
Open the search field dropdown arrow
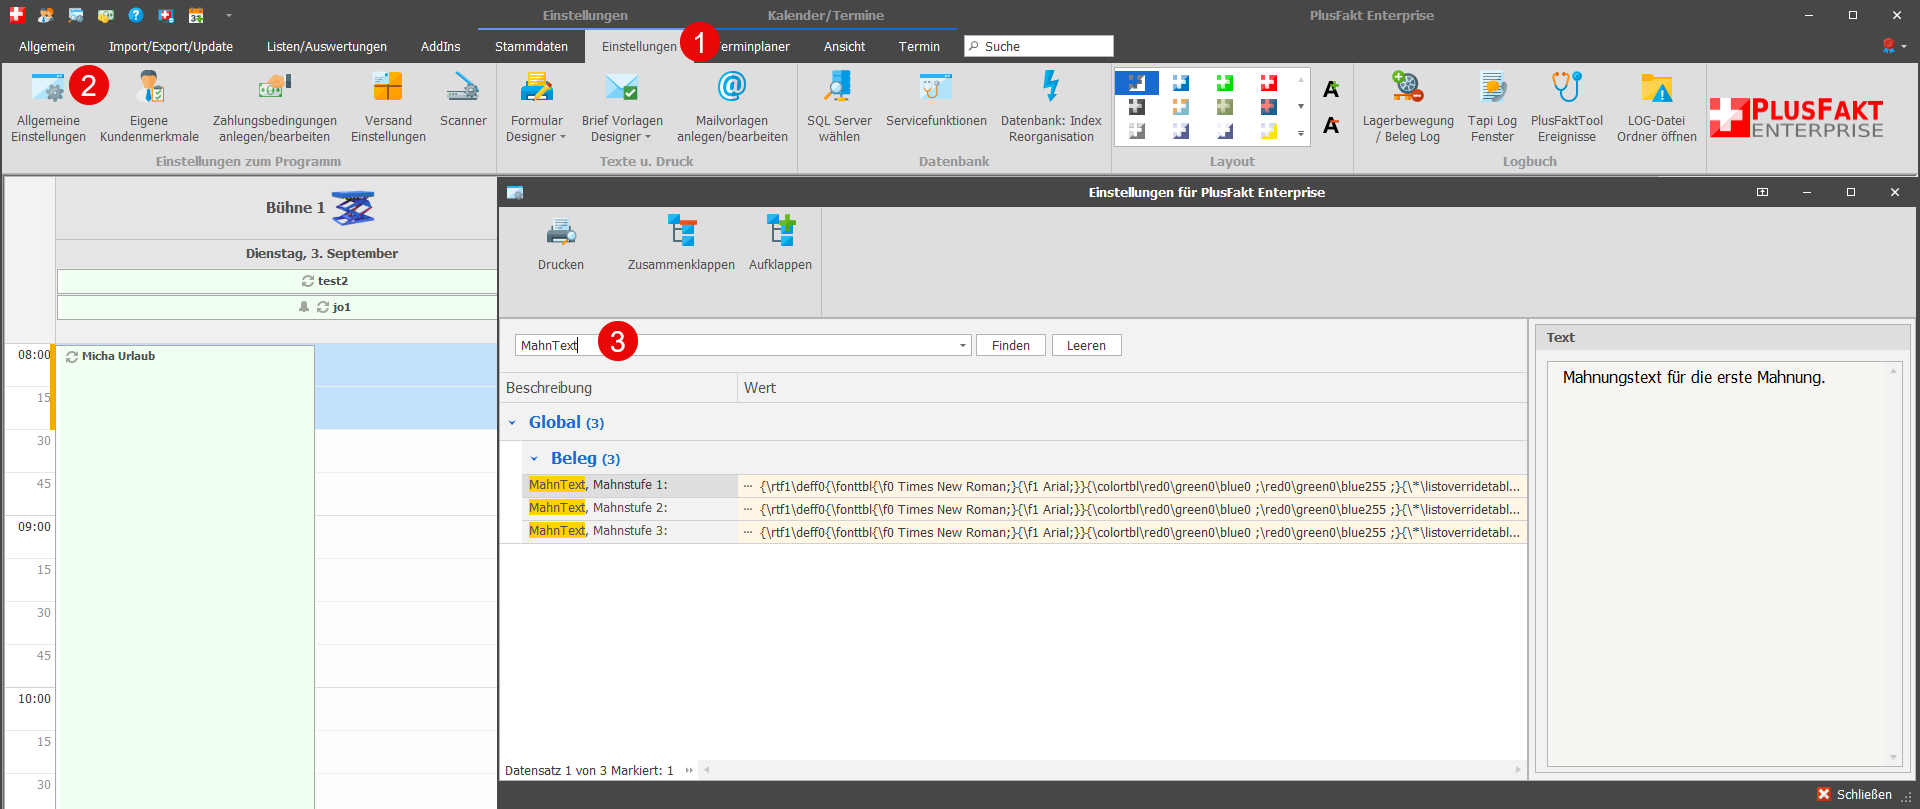click(x=963, y=346)
